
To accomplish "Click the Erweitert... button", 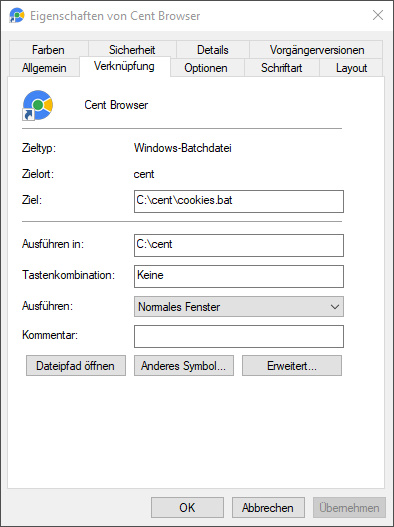I will click(x=292, y=365).
